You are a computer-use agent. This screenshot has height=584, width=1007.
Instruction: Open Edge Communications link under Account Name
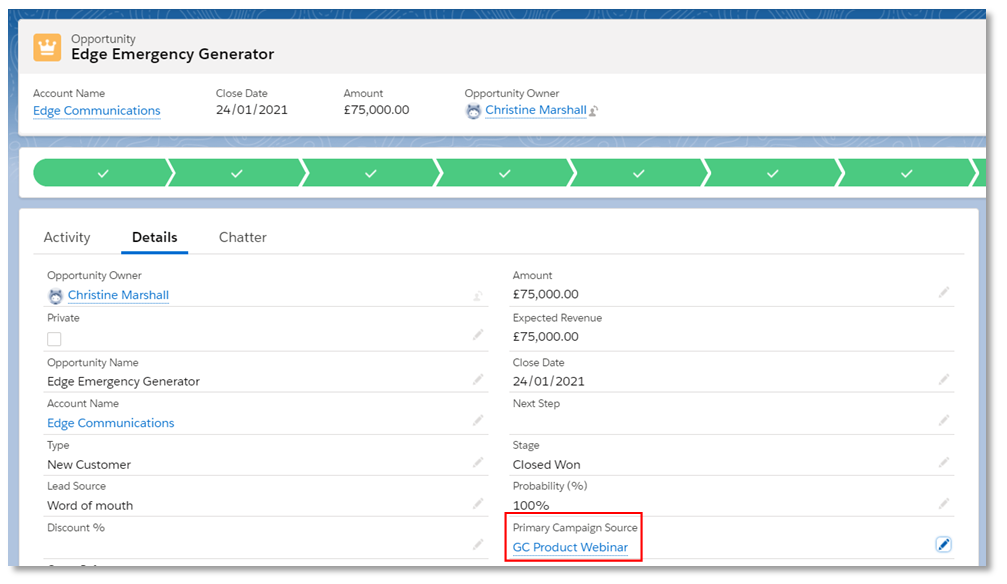coord(110,423)
